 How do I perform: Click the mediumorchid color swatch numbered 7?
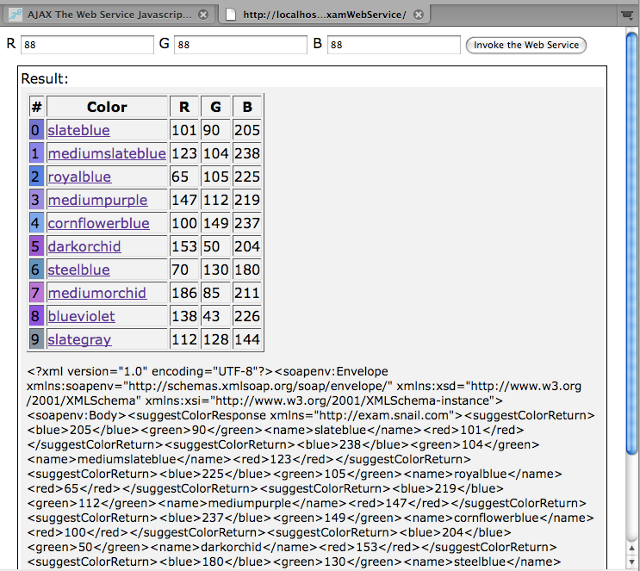37,293
